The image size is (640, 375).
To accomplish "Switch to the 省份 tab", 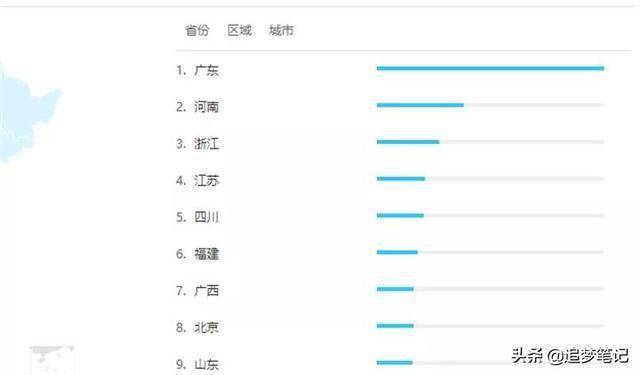I will pyautogui.click(x=197, y=30).
